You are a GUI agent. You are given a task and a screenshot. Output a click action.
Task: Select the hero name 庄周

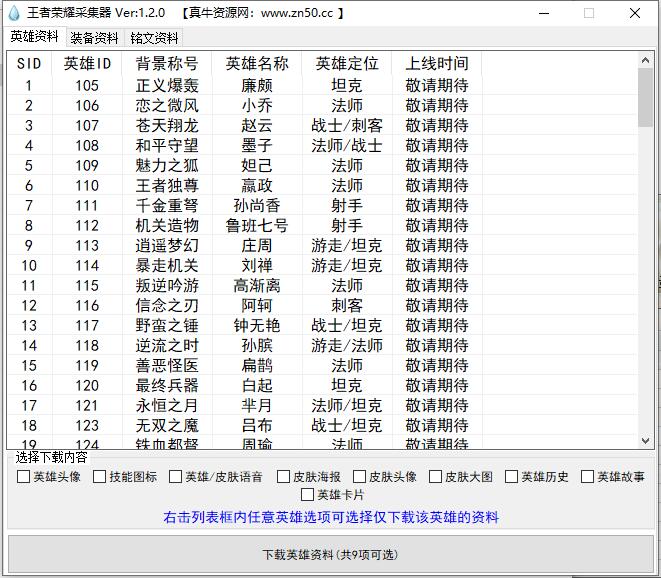tap(257, 246)
